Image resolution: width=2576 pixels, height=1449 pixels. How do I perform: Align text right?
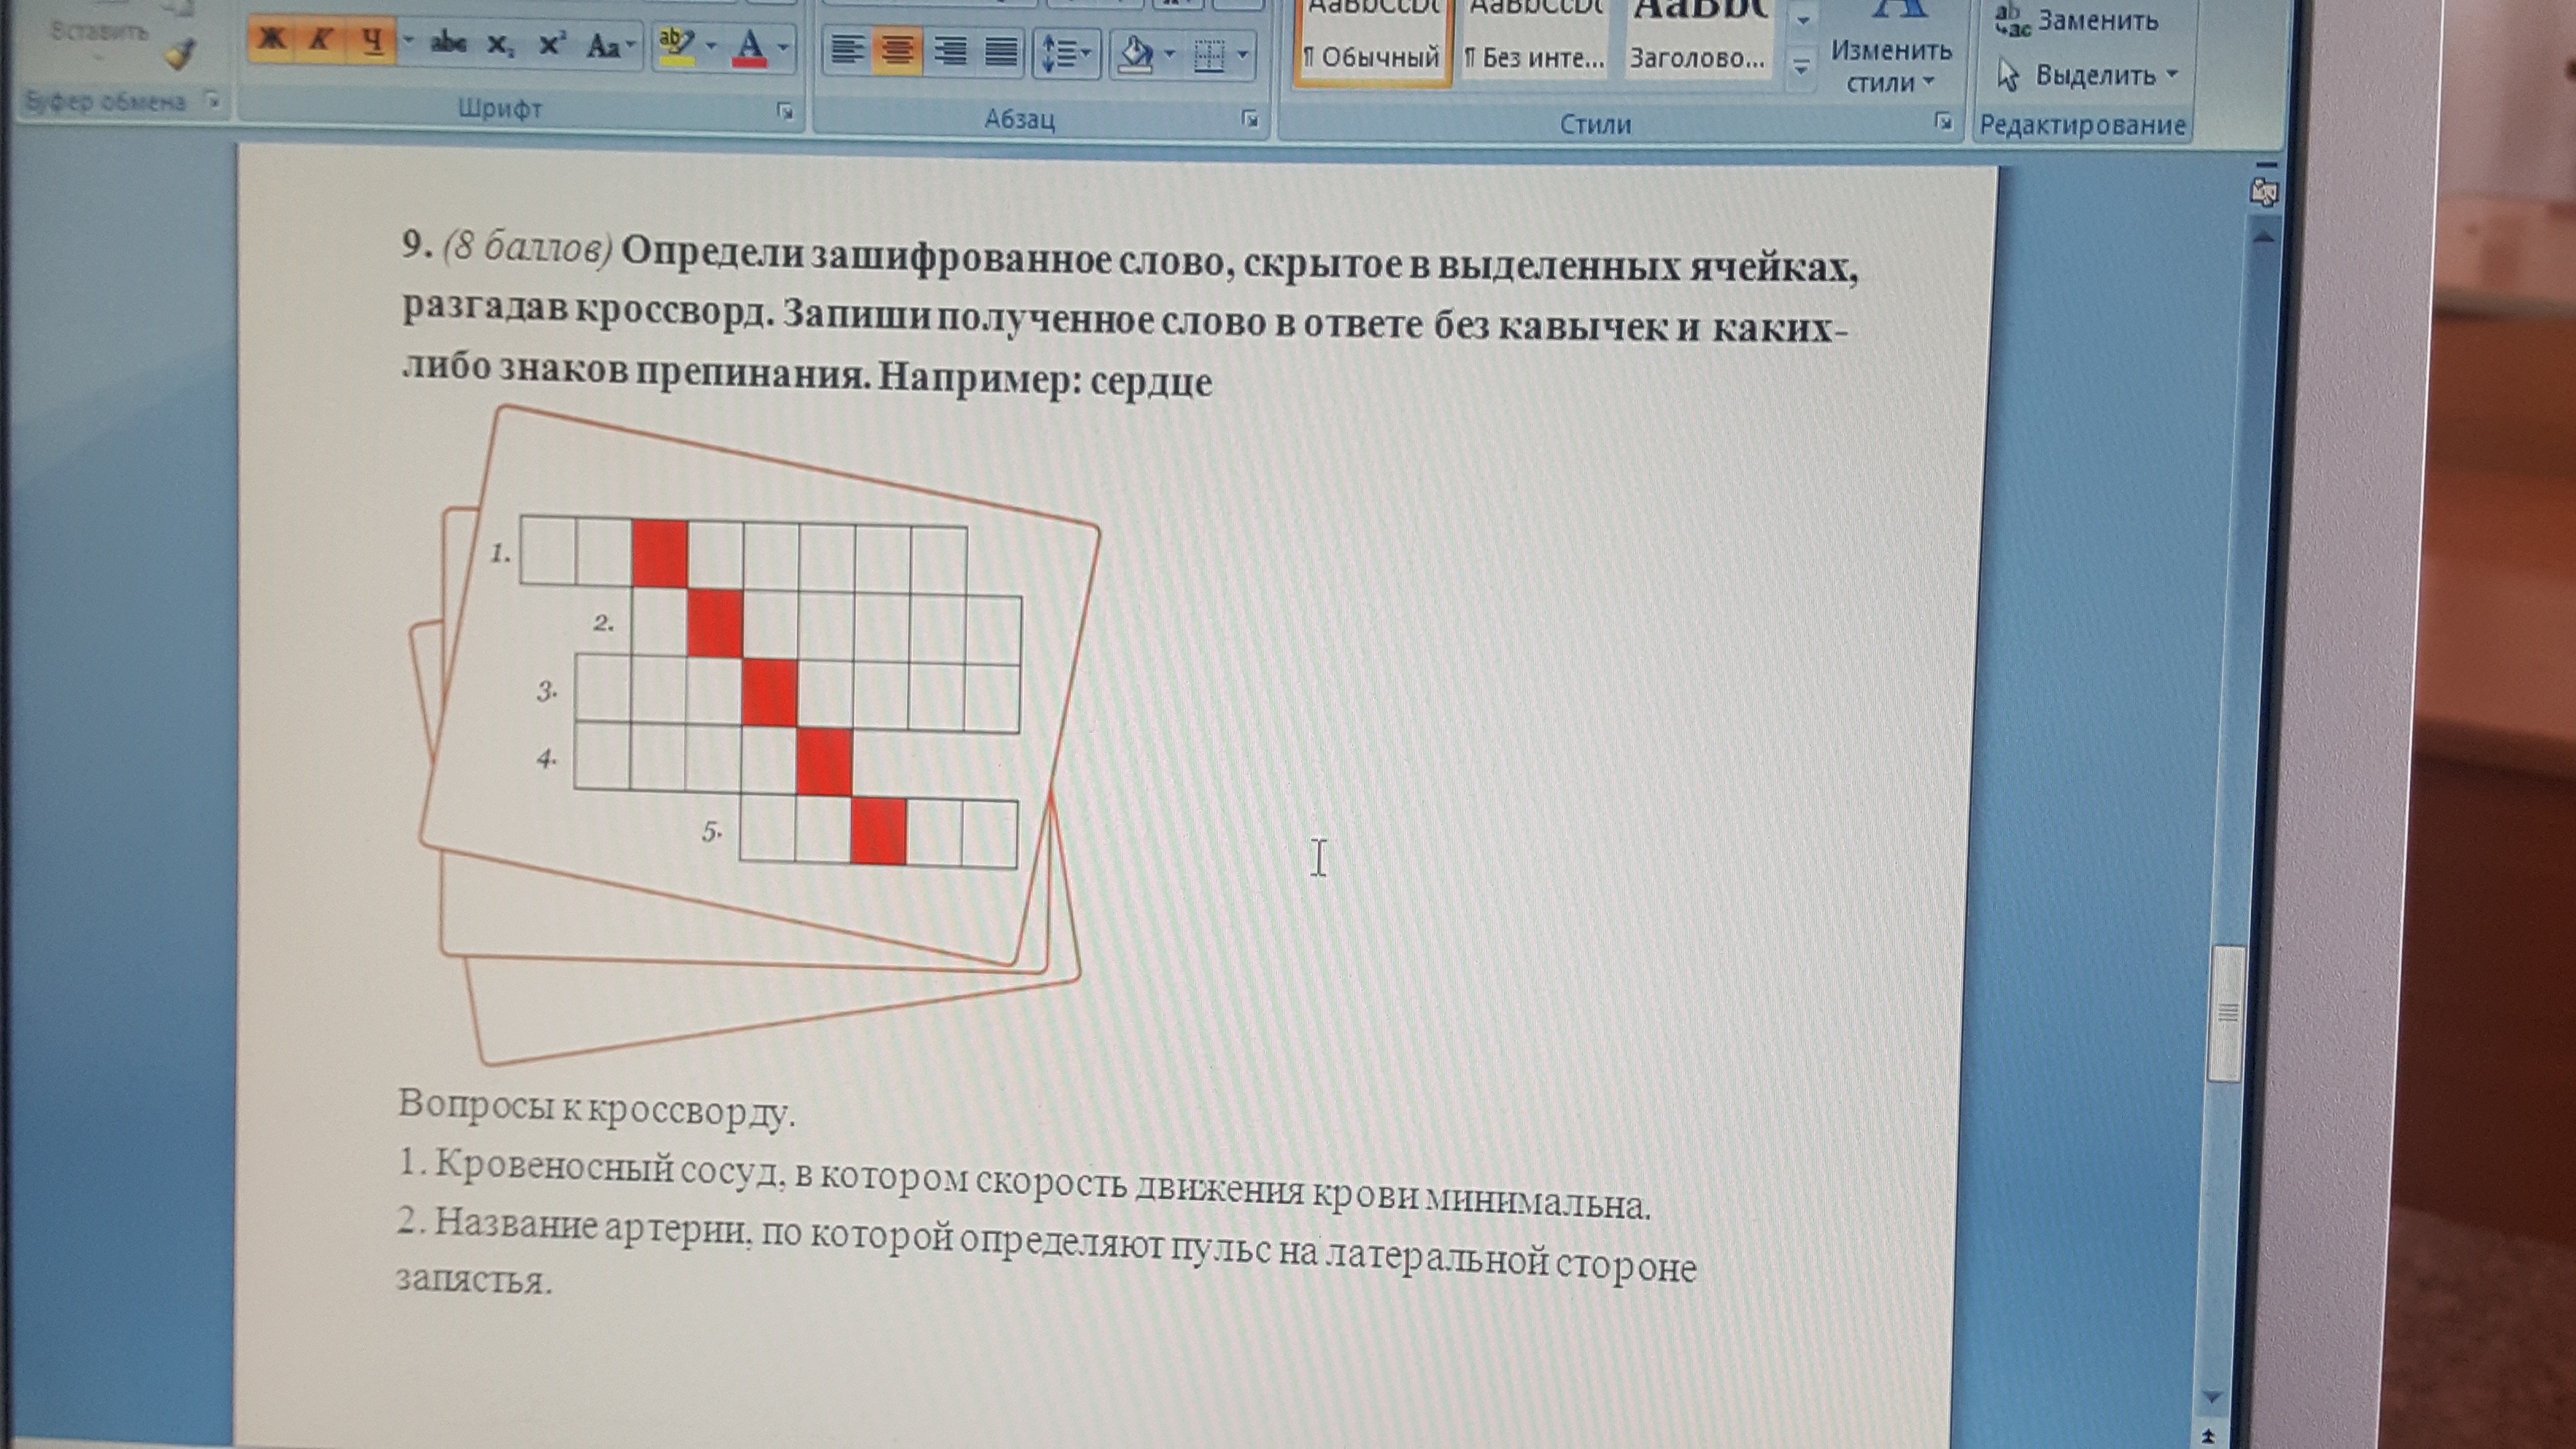(x=949, y=52)
